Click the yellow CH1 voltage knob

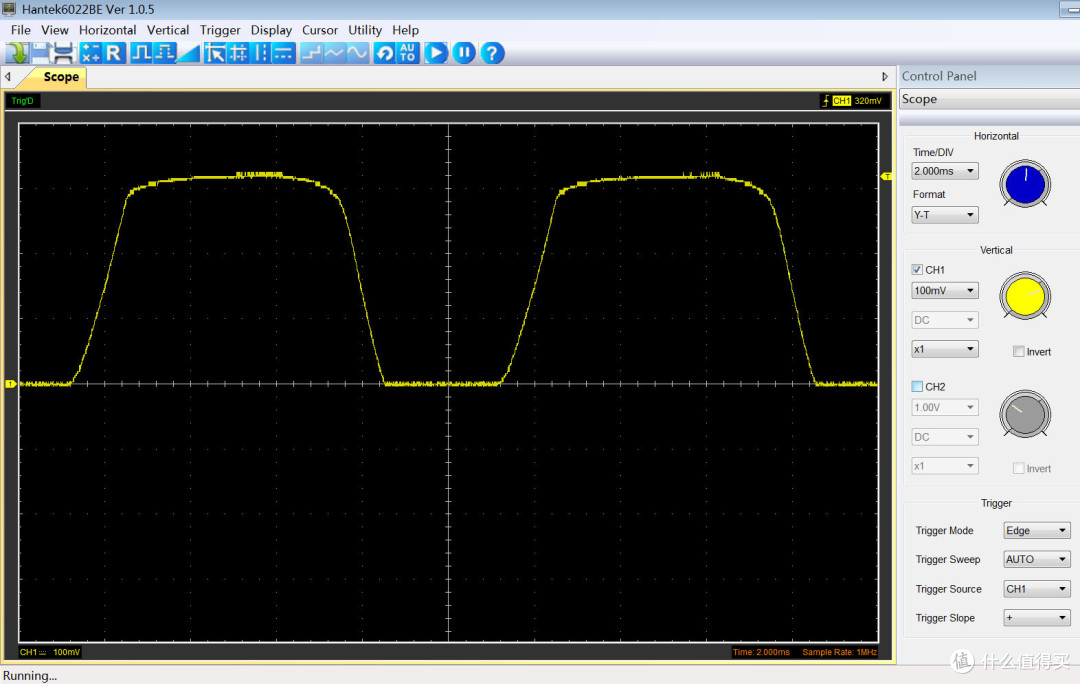(x=1025, y=296)
